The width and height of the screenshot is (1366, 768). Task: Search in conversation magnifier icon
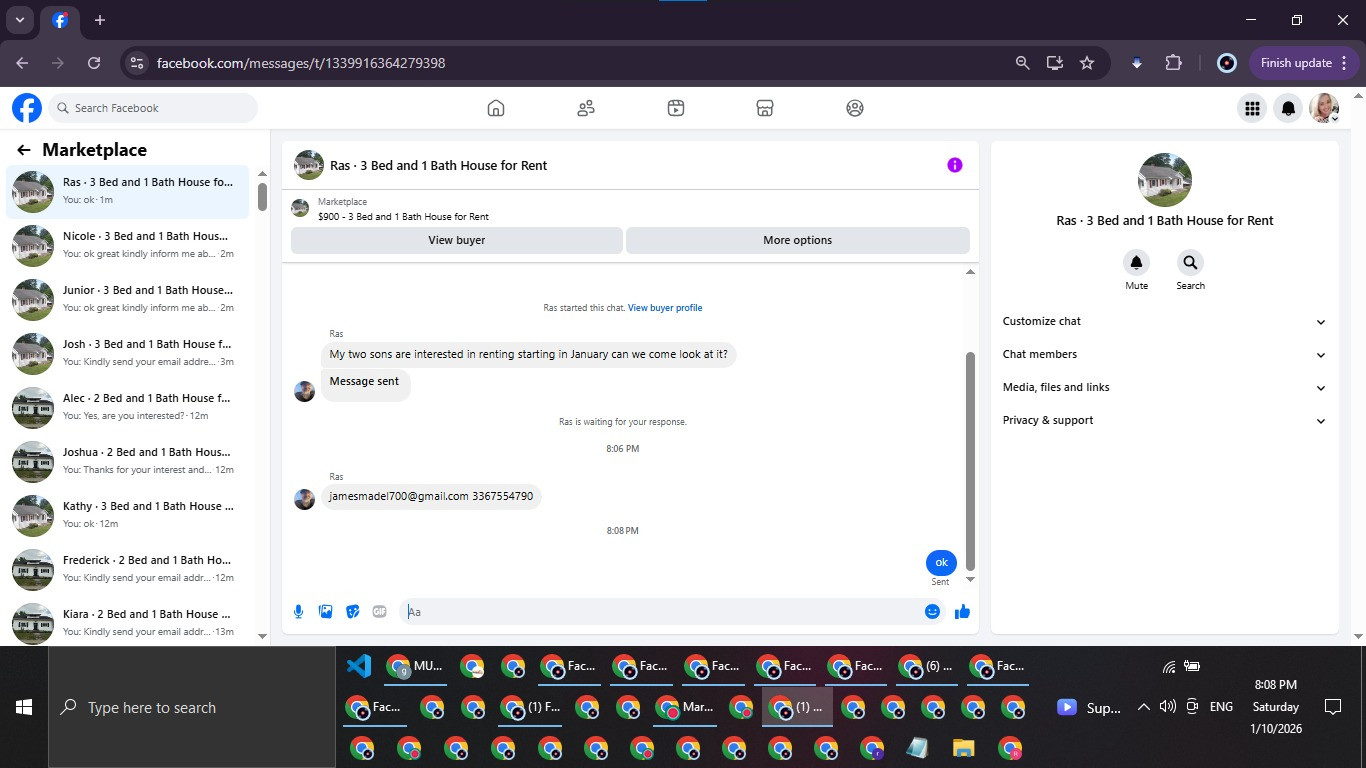click(1190, 263)
